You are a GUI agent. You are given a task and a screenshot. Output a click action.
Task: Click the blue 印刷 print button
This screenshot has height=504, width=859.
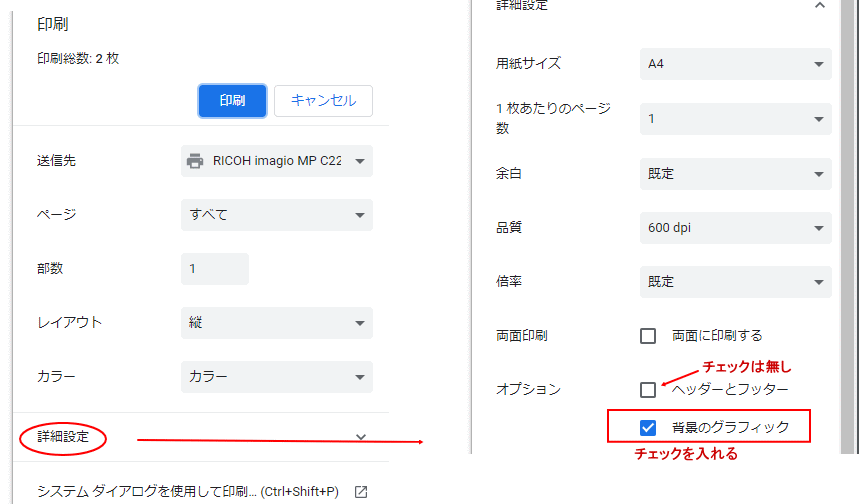pos(232,100)
